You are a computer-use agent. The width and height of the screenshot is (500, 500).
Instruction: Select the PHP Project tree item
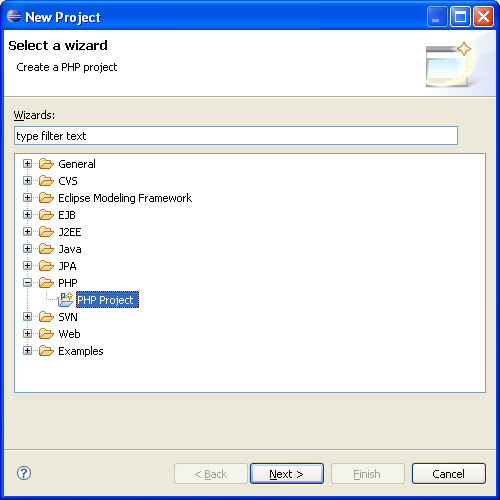(107, 300)
